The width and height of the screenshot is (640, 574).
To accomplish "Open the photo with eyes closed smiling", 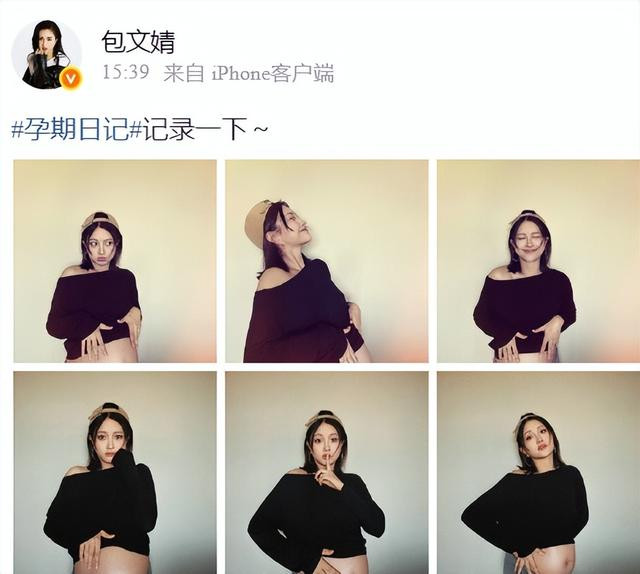I will coord(538,261).
